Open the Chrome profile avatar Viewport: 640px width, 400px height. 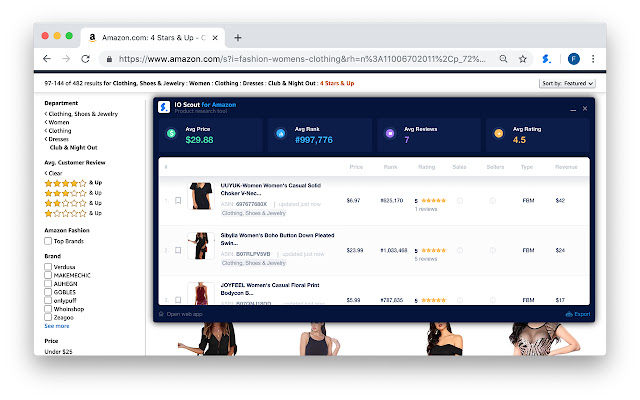tap(573, 59)
